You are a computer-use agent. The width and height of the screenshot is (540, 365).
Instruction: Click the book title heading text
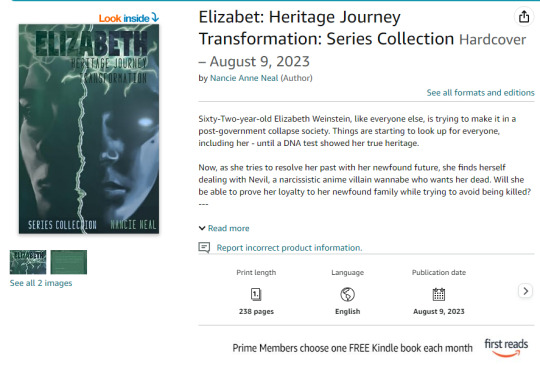coord(326,28)
